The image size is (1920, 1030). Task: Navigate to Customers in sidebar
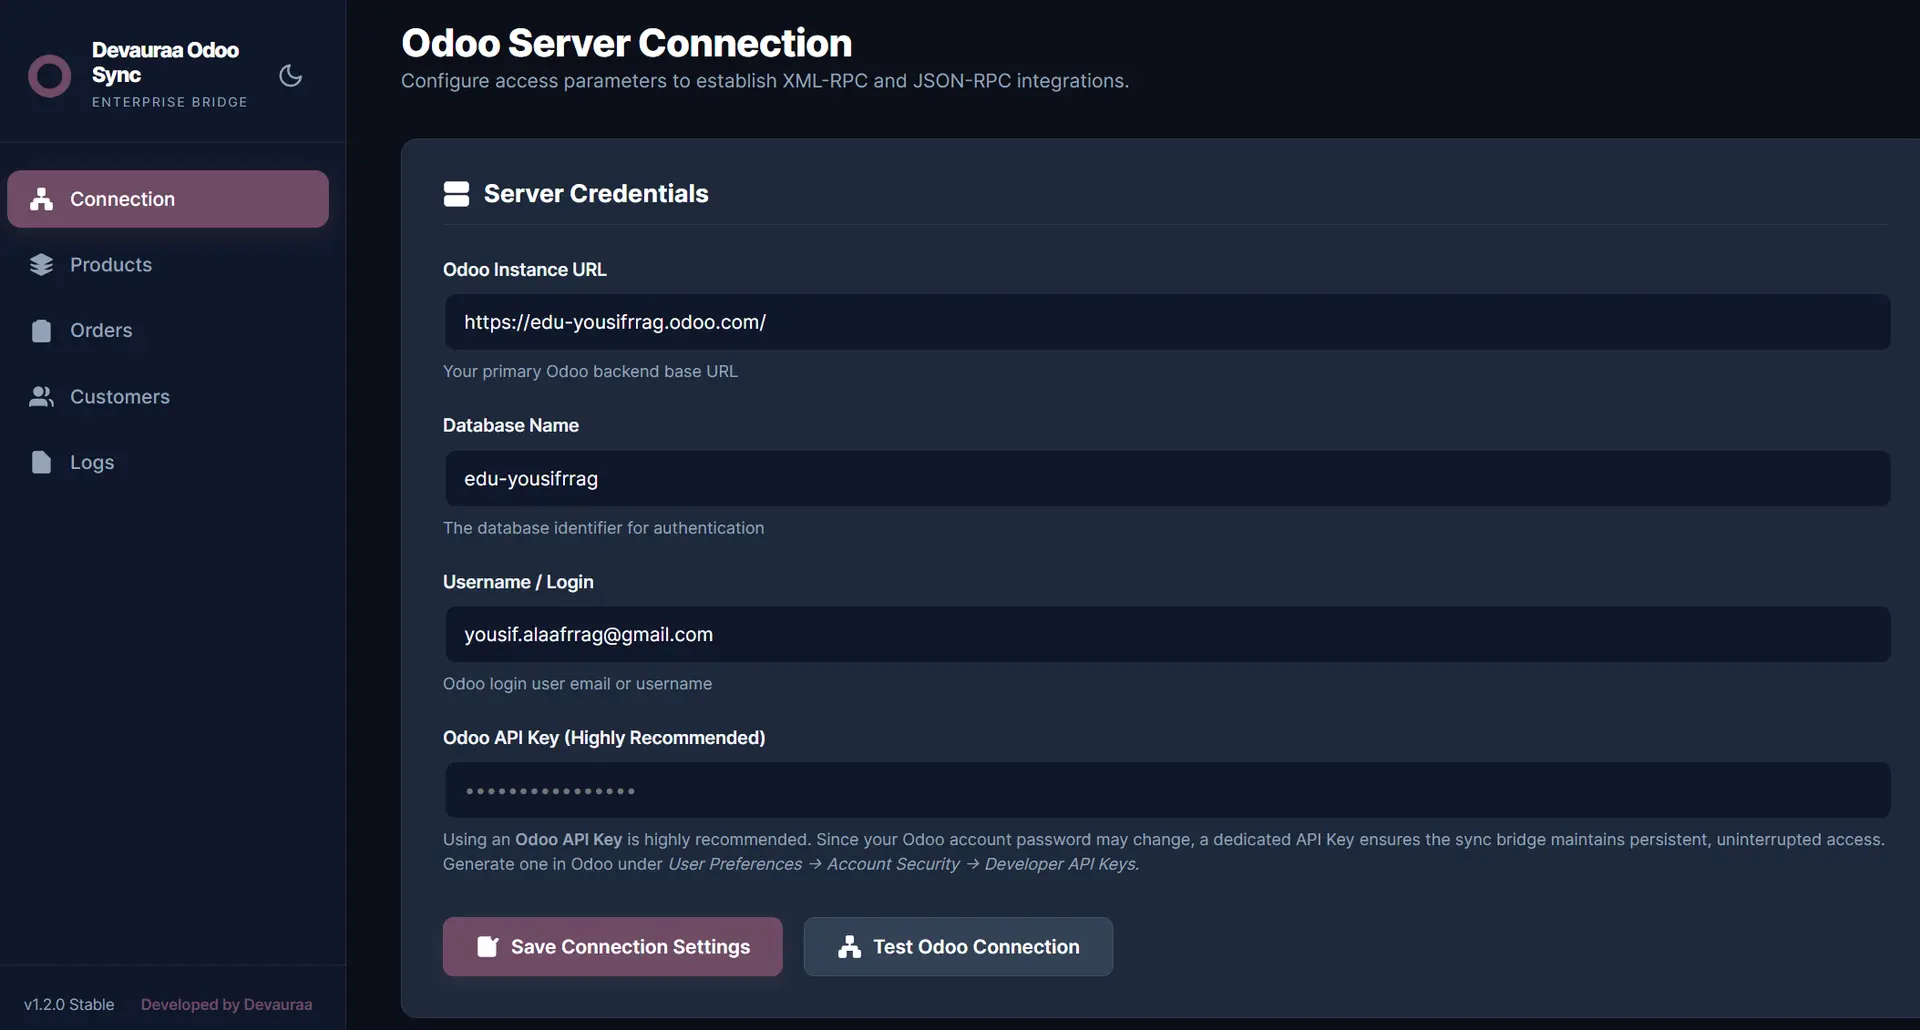168,397
